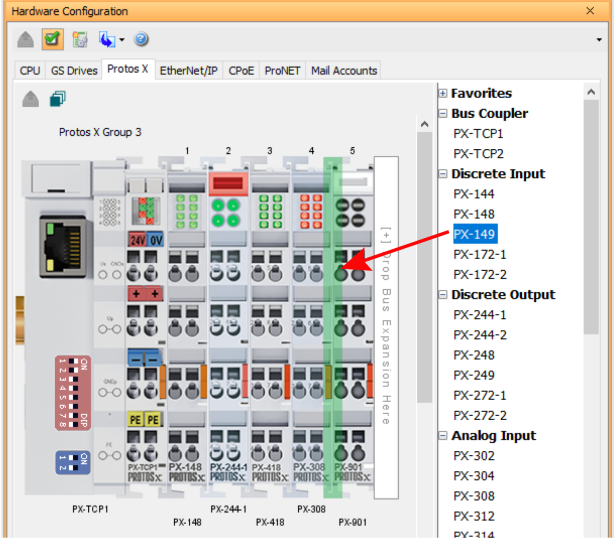Open the arrow dropdown beside the import icon

(x=121, y=41)
